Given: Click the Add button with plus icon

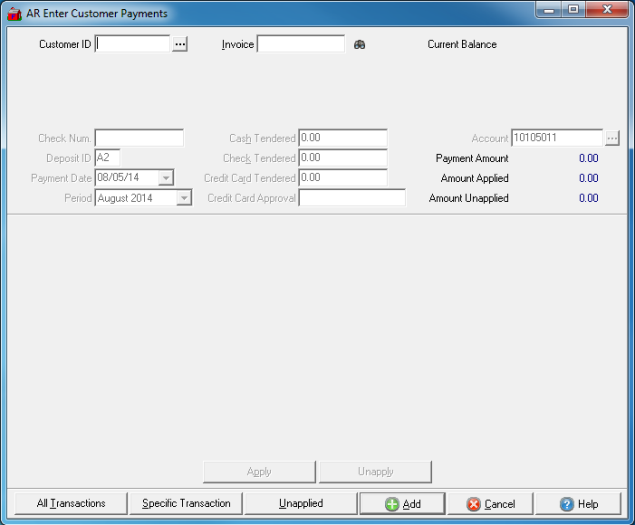Looking at the screenshot, I should tap(402, 504).
